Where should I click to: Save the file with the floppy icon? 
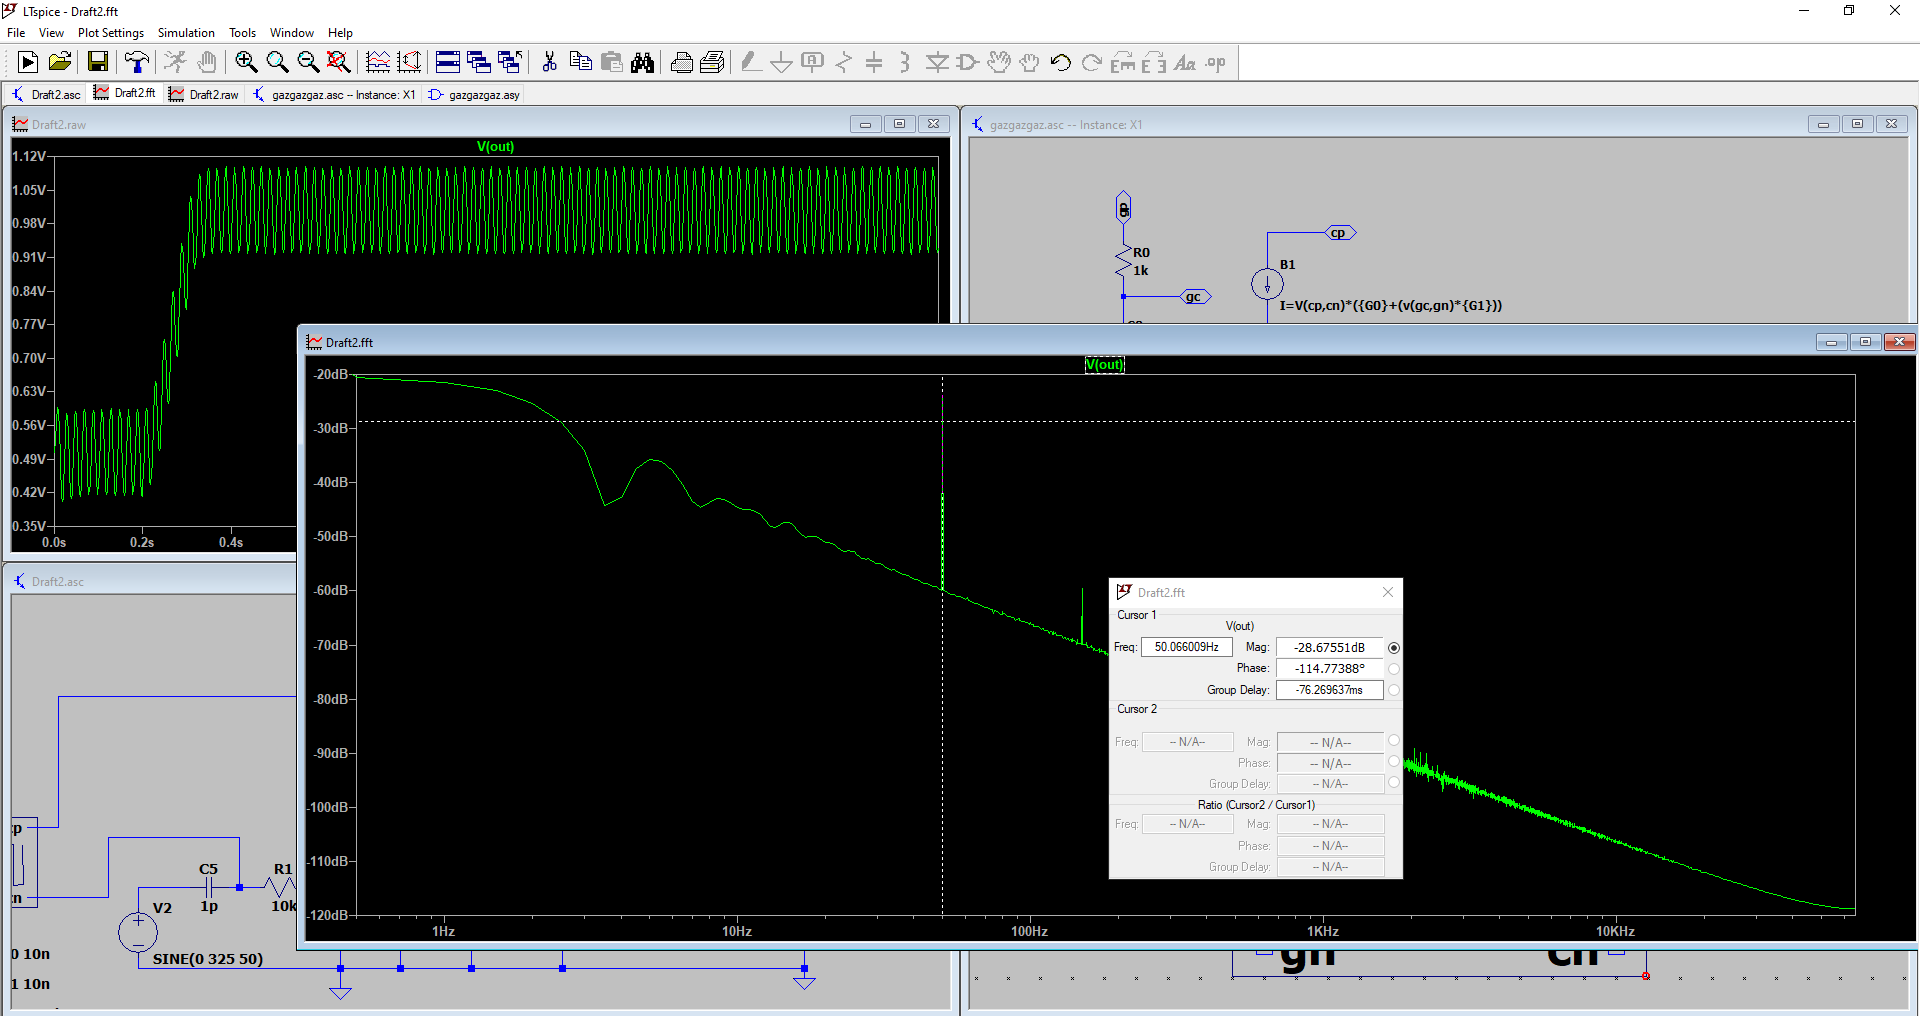pos(98,63)
